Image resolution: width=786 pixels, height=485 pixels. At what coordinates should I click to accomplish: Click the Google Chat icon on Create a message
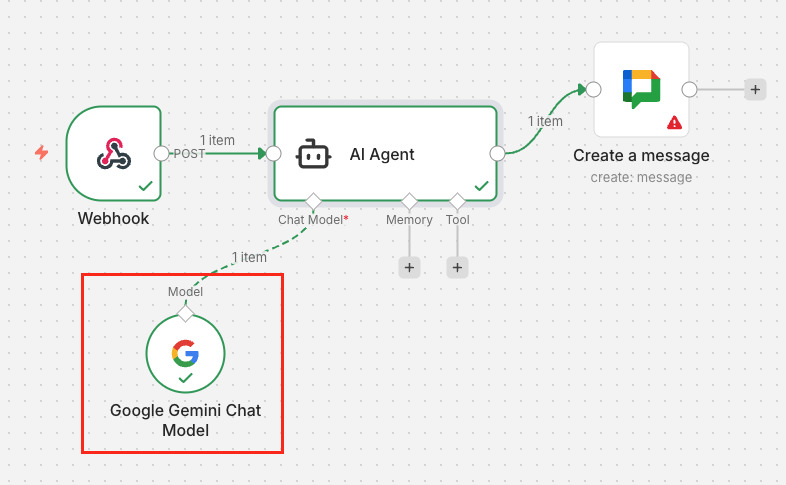tap(641, 88)
